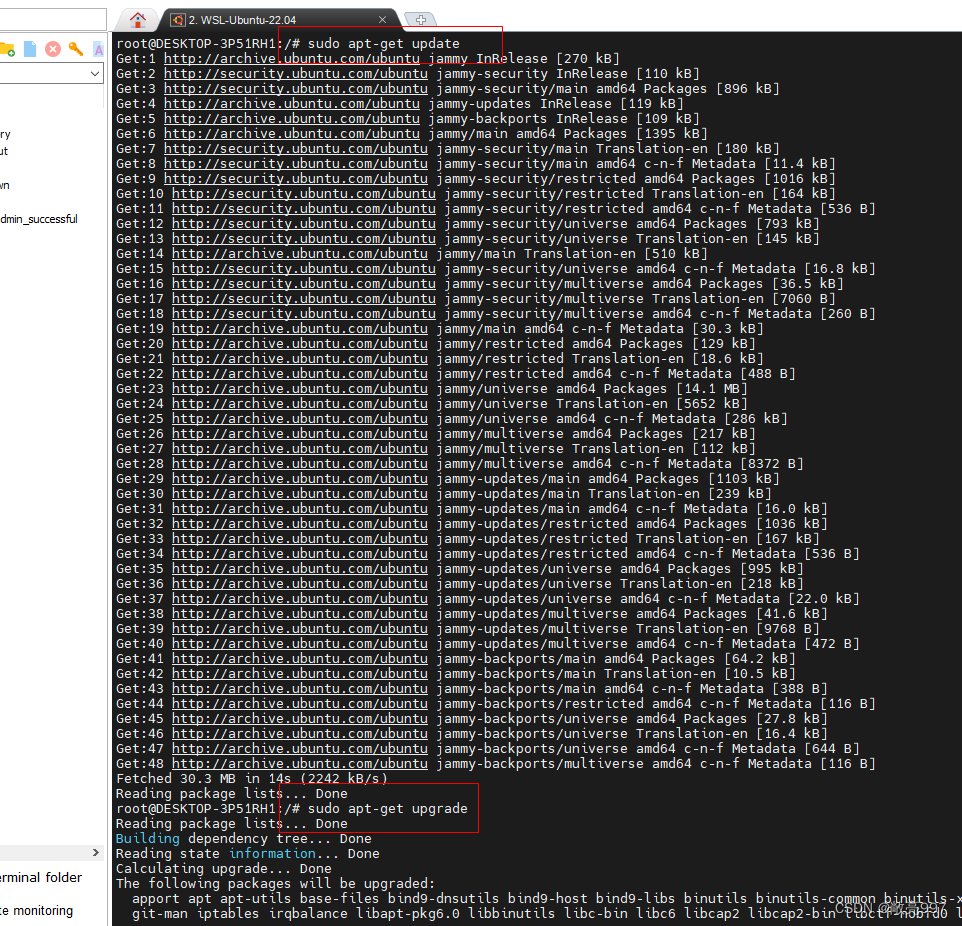
Task: Open the Get:10 security.ubuntu.com link
Action: (304, 194)
